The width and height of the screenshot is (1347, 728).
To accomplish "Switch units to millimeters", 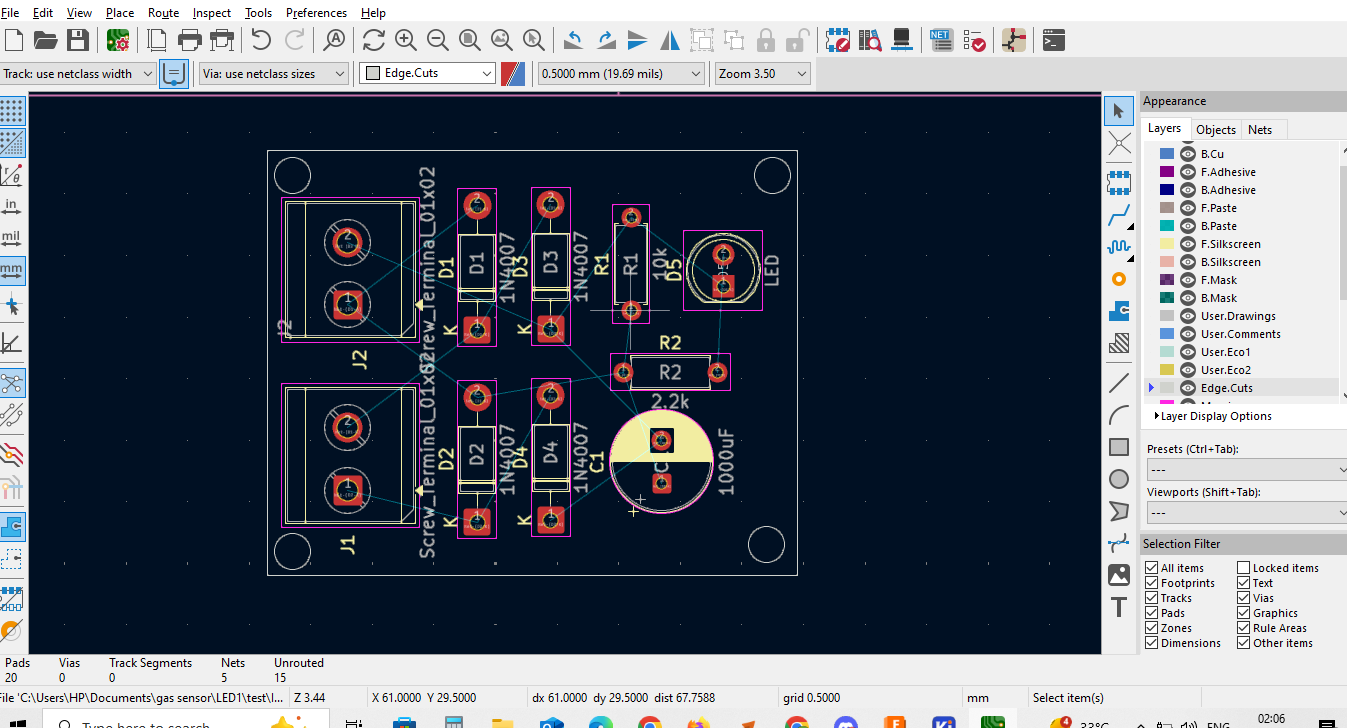I will point(12,271).
